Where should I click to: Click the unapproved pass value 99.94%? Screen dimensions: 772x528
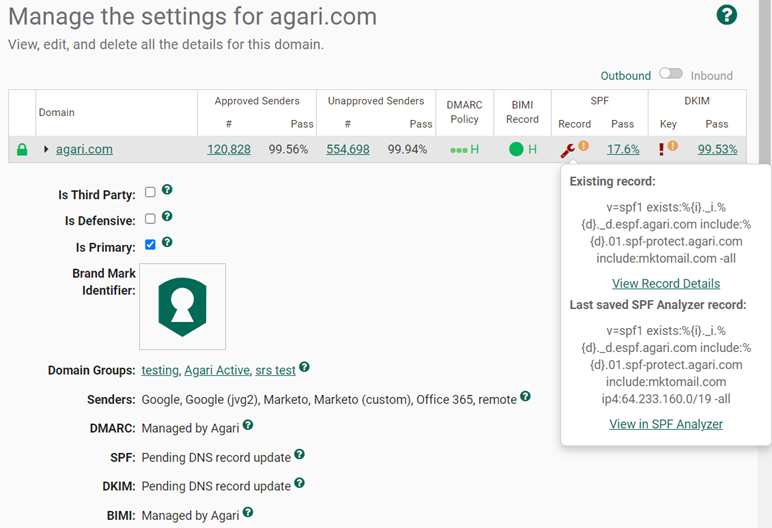coord(407,149)
